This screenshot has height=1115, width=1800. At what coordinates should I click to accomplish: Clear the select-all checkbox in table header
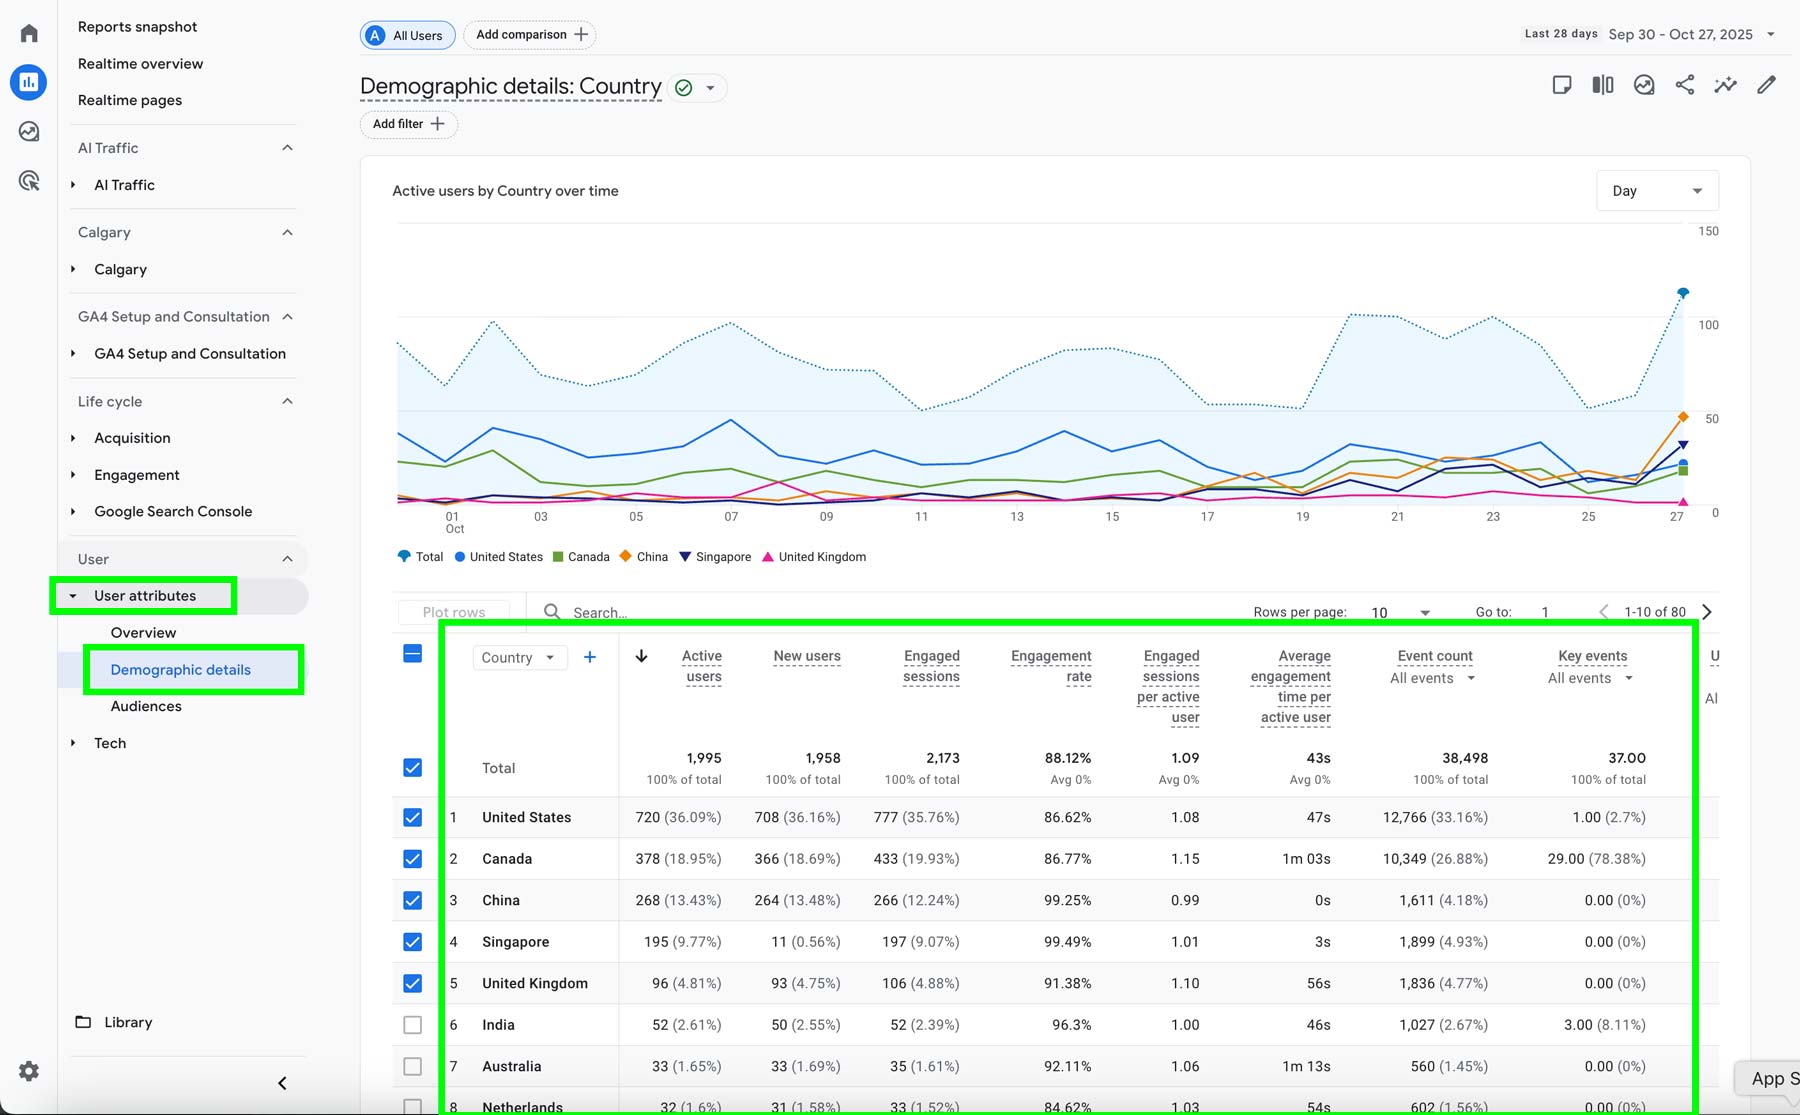412,652
